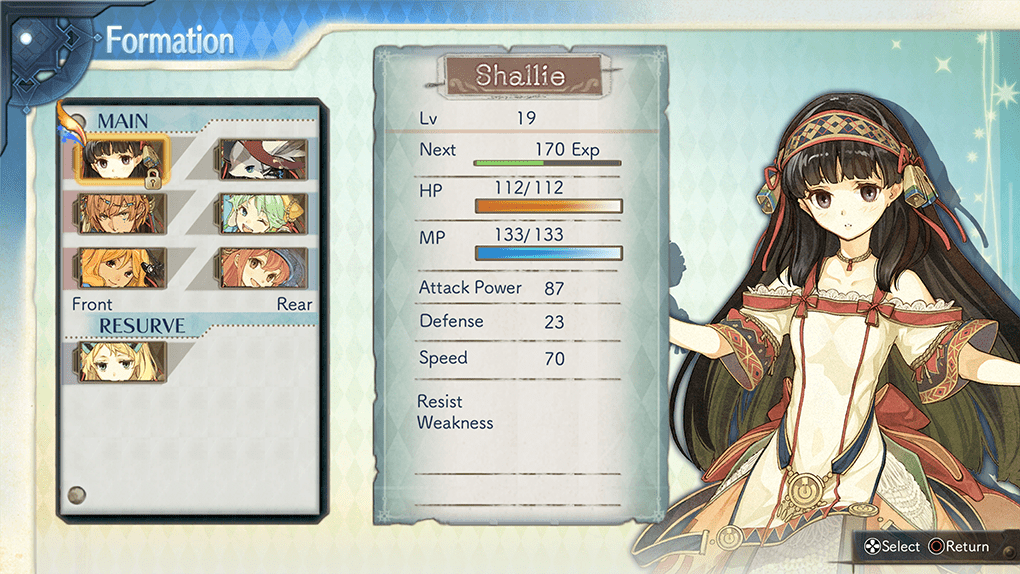Click the flame cursor icon by MAIN
This screenshot has height=574, width=1020.
coord(70,122)
